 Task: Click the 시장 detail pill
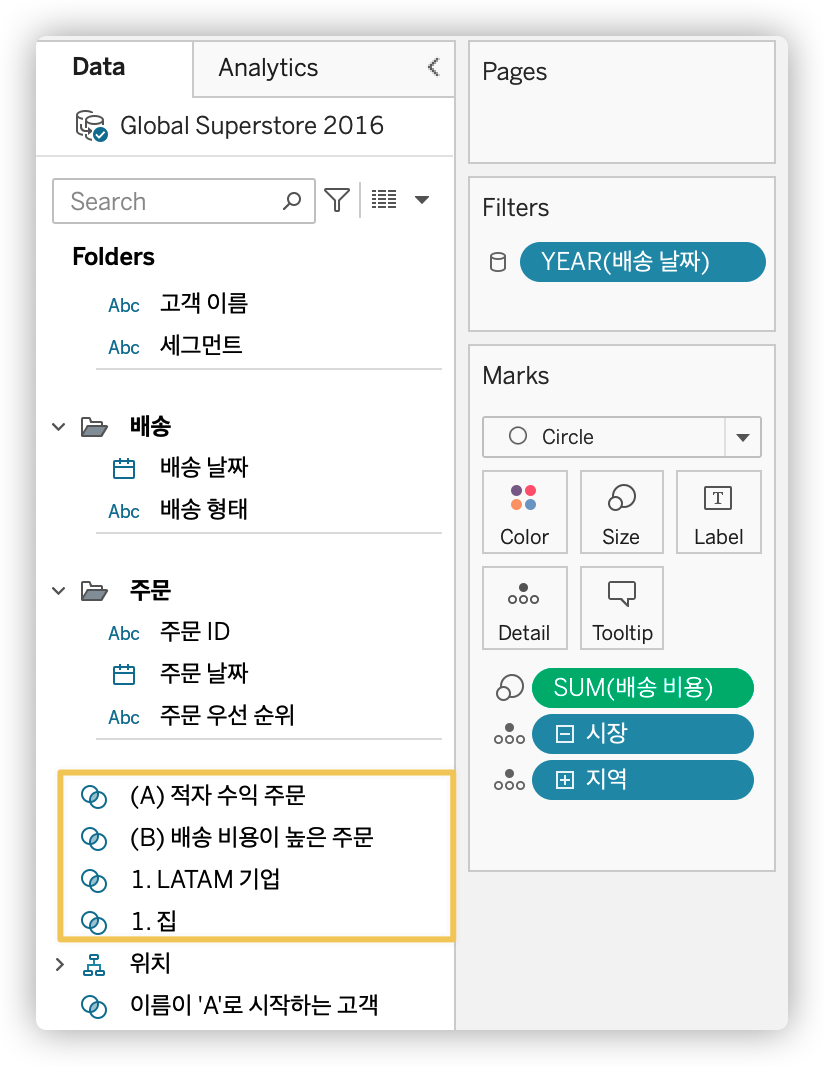[642, 734]
